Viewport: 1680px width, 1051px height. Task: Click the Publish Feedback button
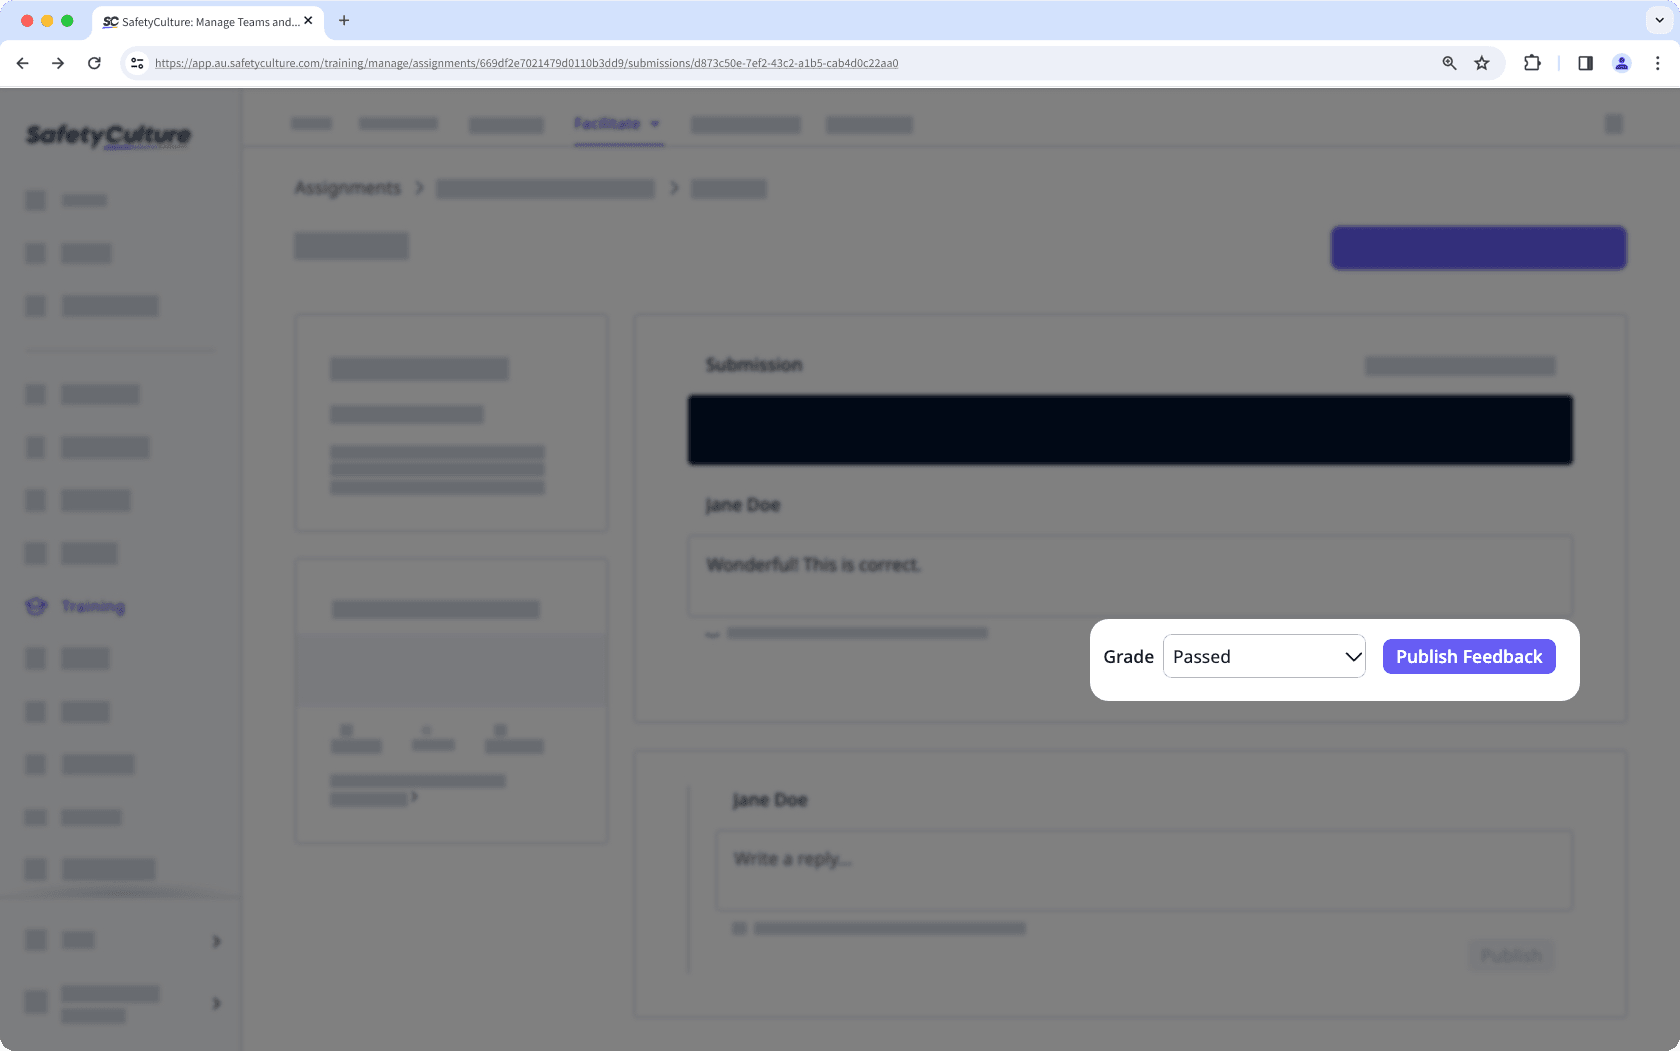(1468, 656)
